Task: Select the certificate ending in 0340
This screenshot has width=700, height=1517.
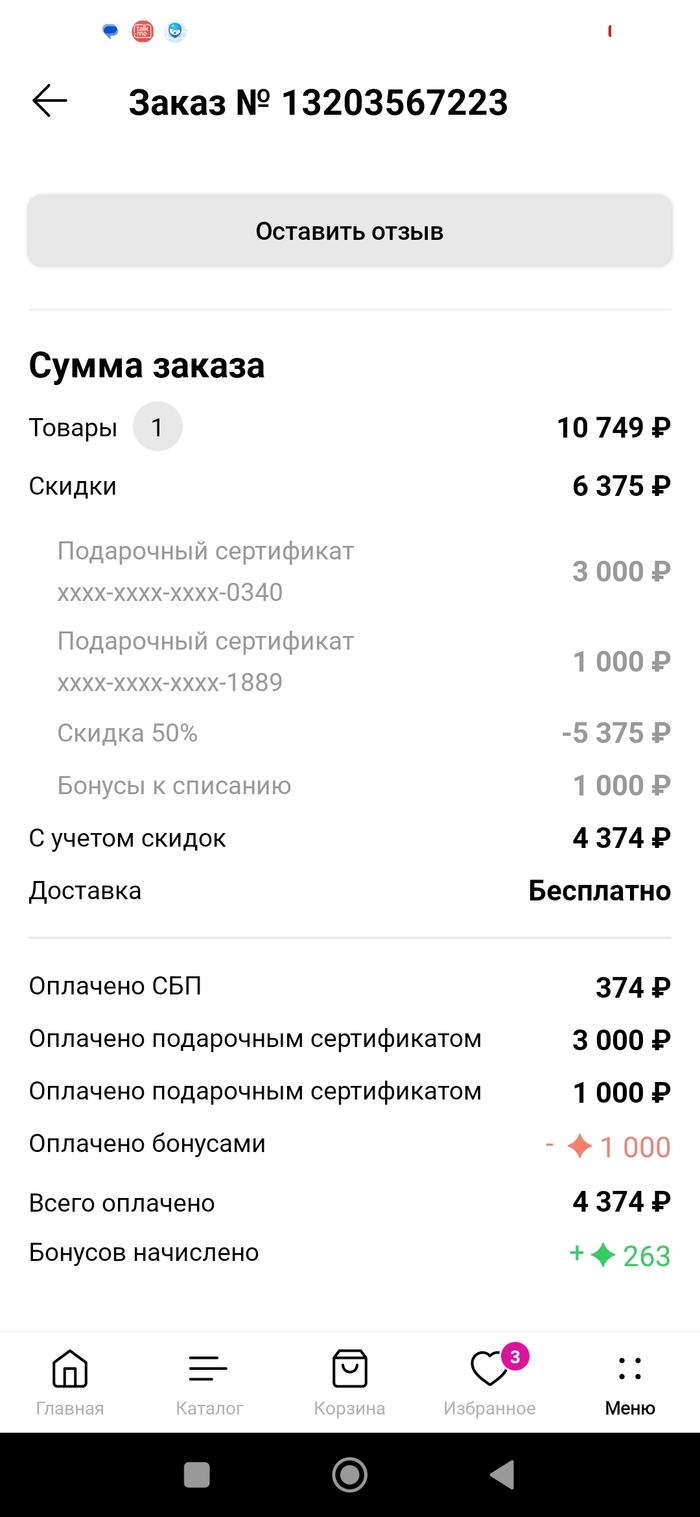Action: tap(170, 592)
